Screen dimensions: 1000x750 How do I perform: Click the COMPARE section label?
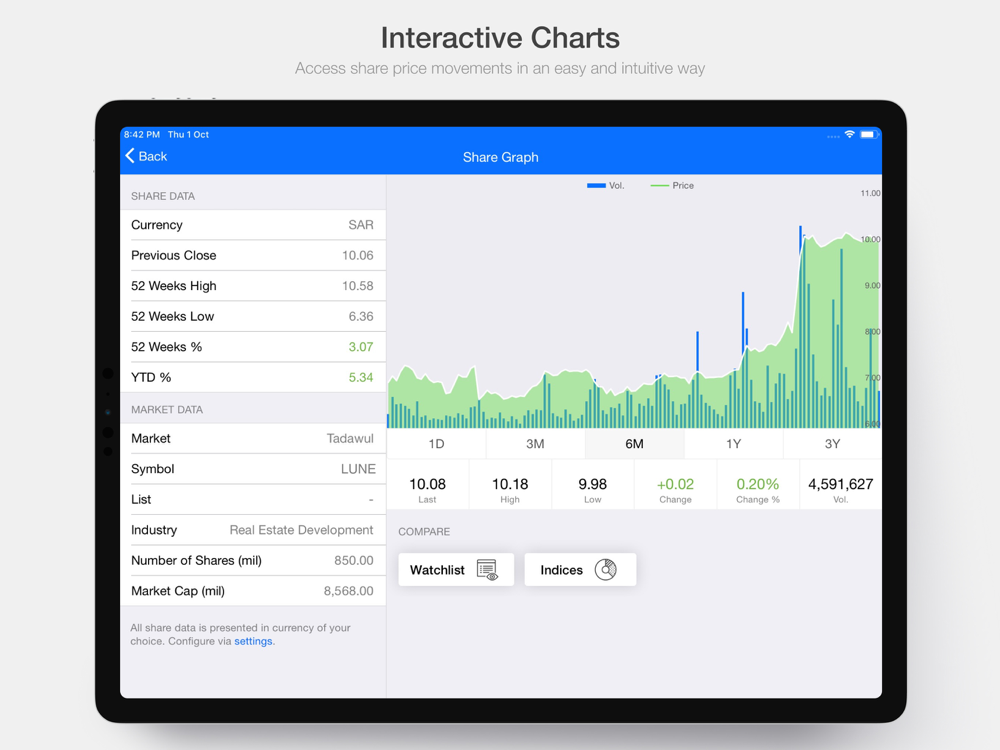[x=424, y=532]
